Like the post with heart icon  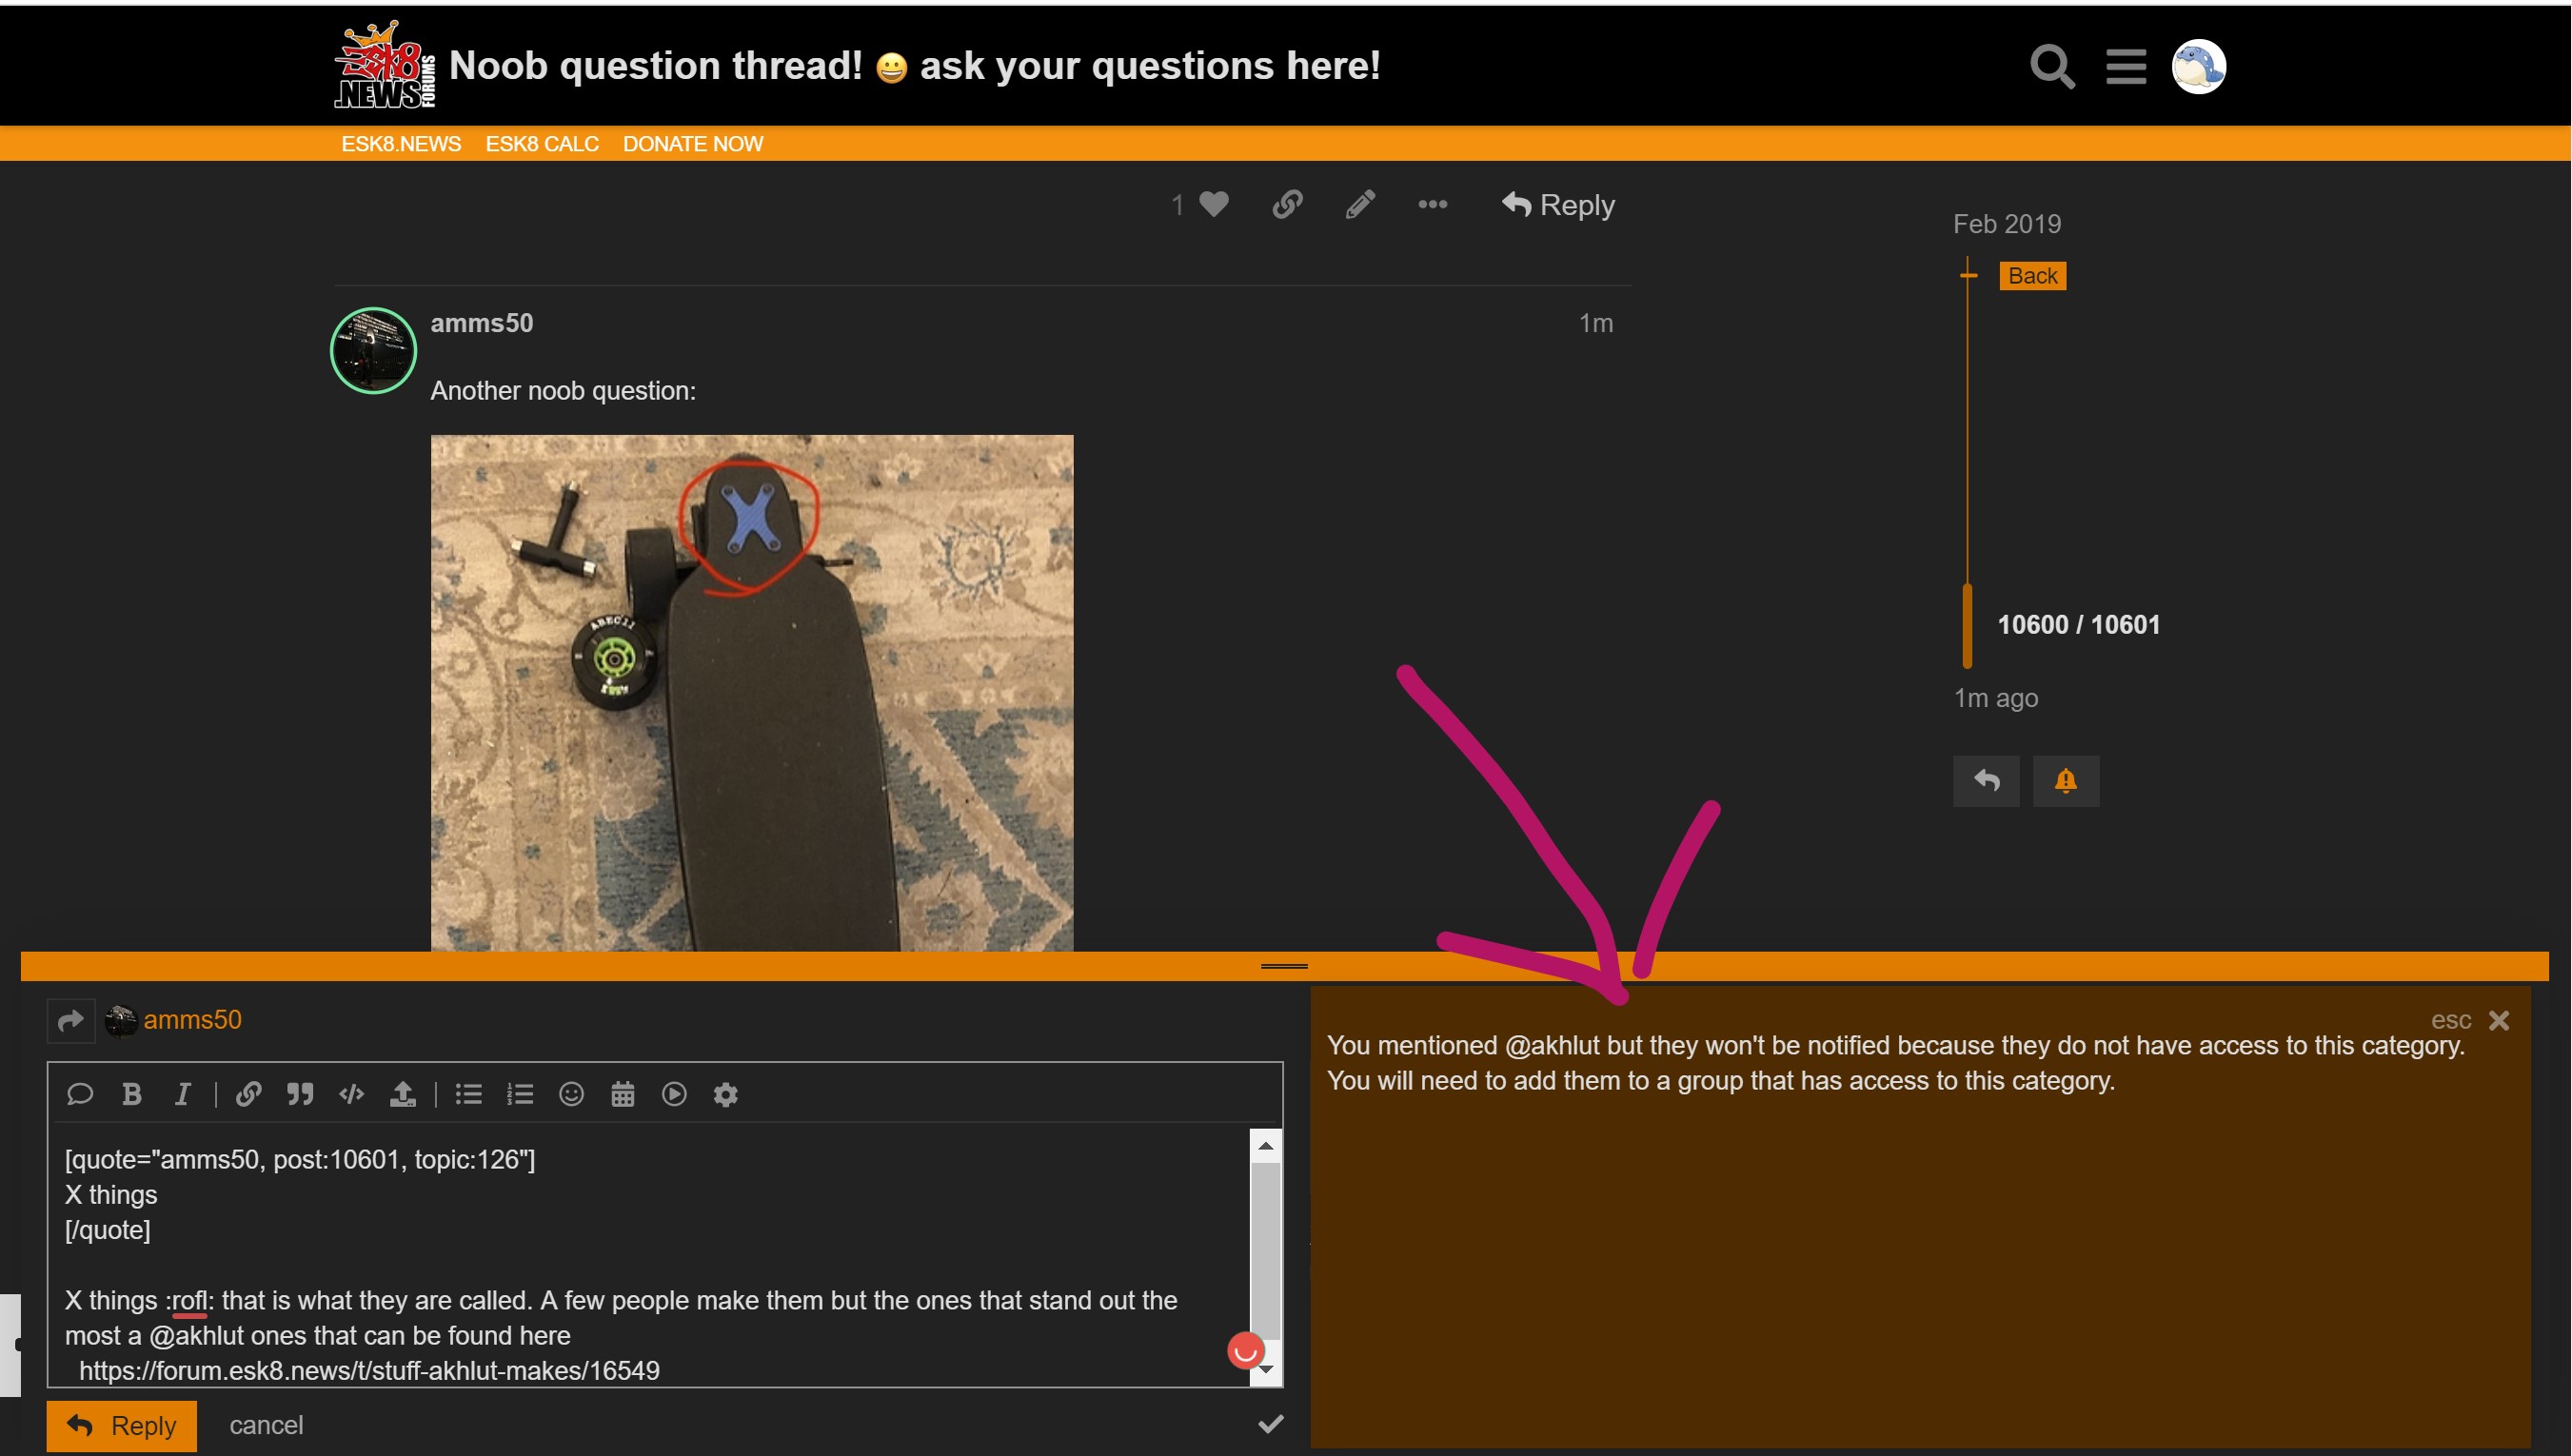click(1213, 205)
